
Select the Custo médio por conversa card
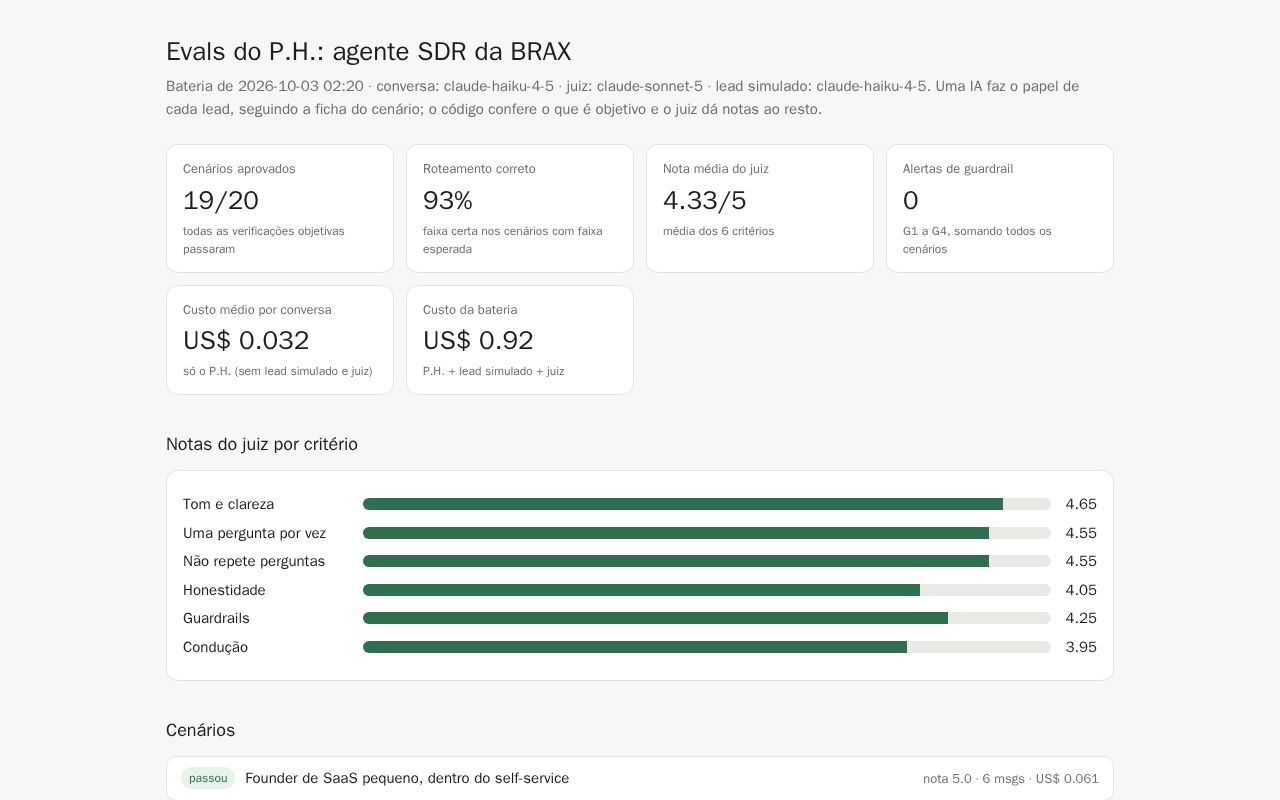tap(280, 340)
